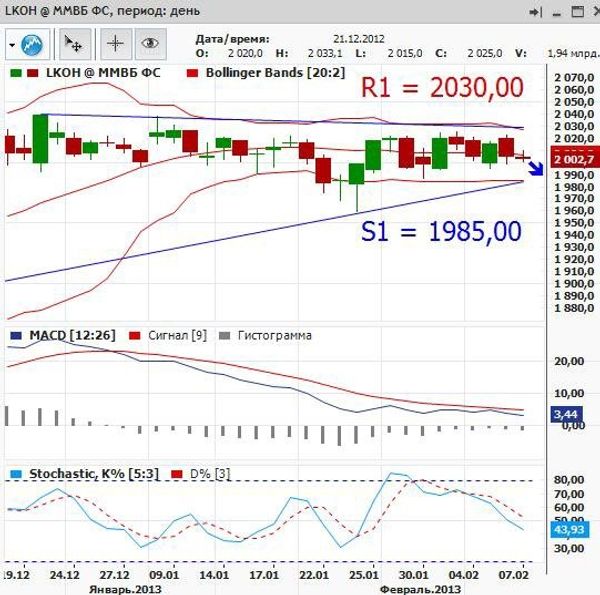Image resolution: width=600 pixels, height=595 pixels.
Task: Click the Bollinger Bands red color swatch
Action: [192, 73]
